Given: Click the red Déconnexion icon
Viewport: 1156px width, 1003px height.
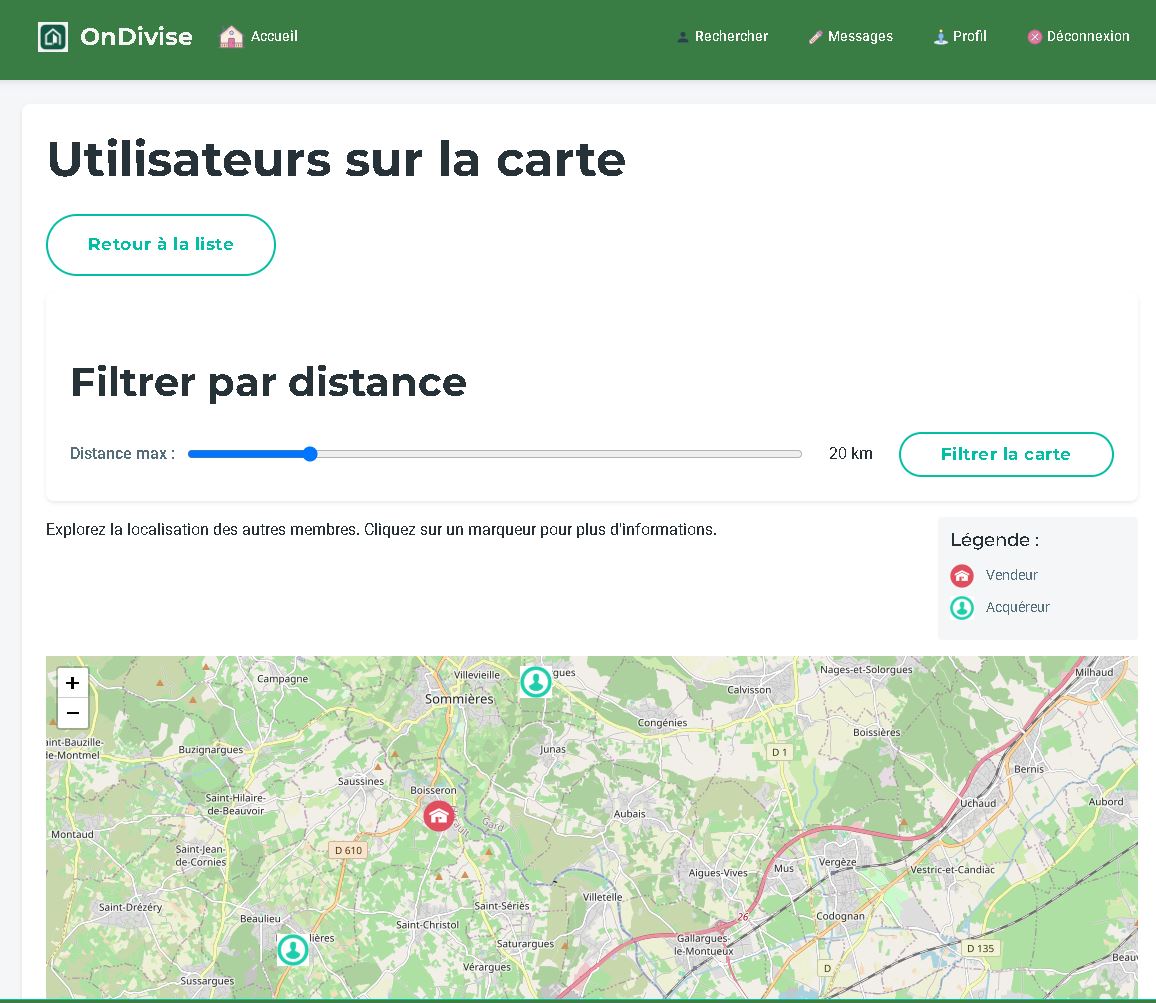Looking at the screenshot, I should coord(1035,37).
